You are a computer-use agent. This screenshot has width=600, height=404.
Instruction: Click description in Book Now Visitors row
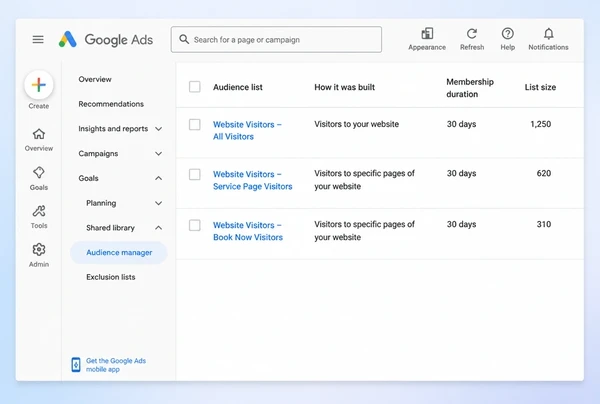(x=364, y=231)
